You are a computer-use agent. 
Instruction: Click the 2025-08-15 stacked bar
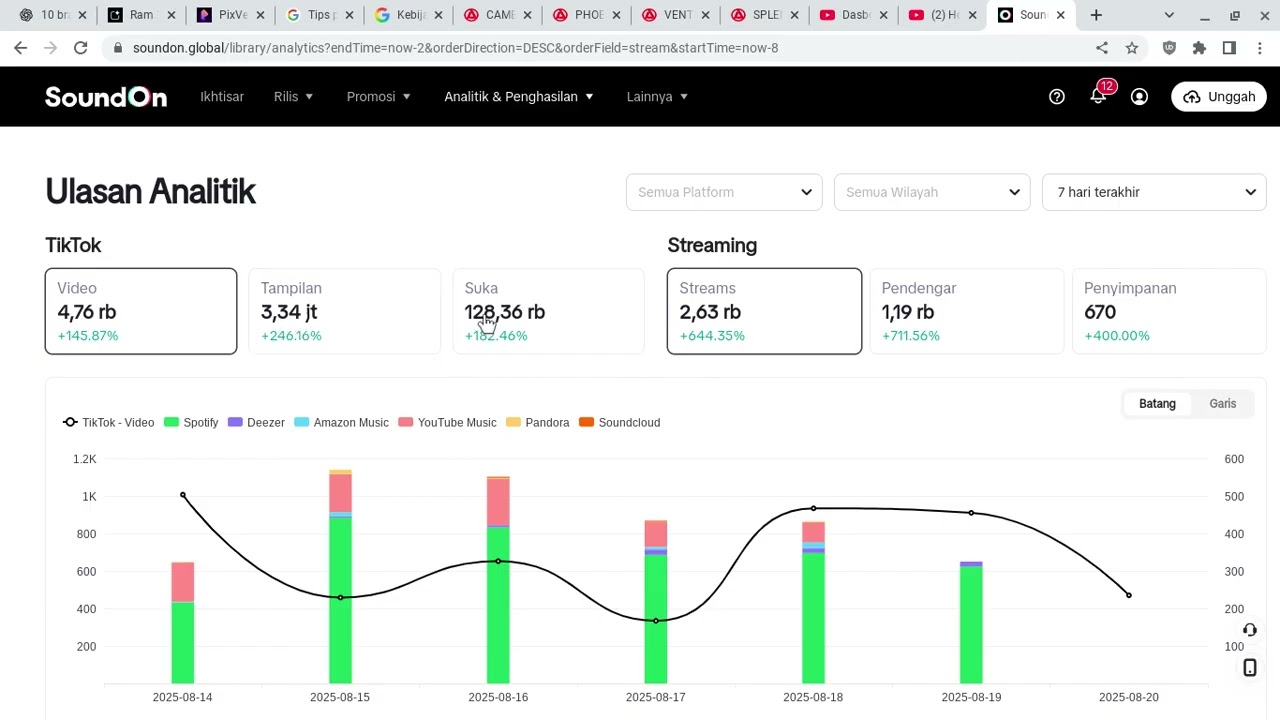[340, 577]
